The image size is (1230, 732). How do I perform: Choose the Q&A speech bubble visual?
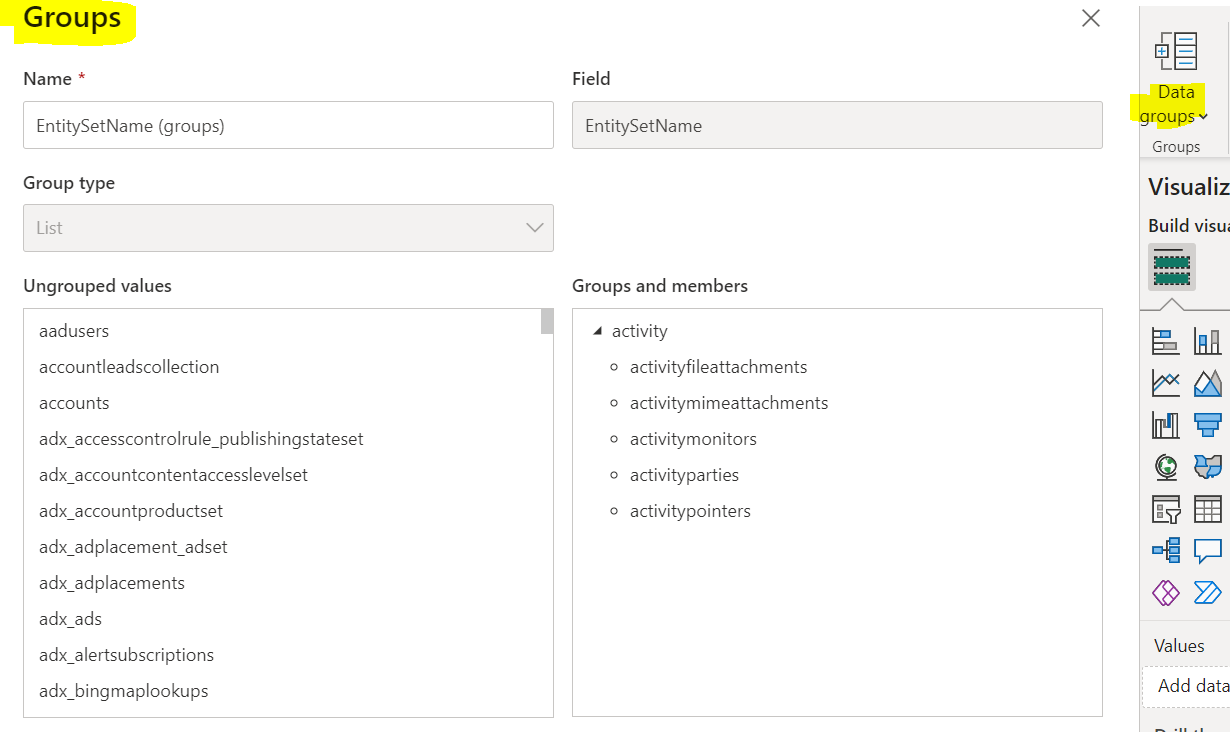point(1208,551)
